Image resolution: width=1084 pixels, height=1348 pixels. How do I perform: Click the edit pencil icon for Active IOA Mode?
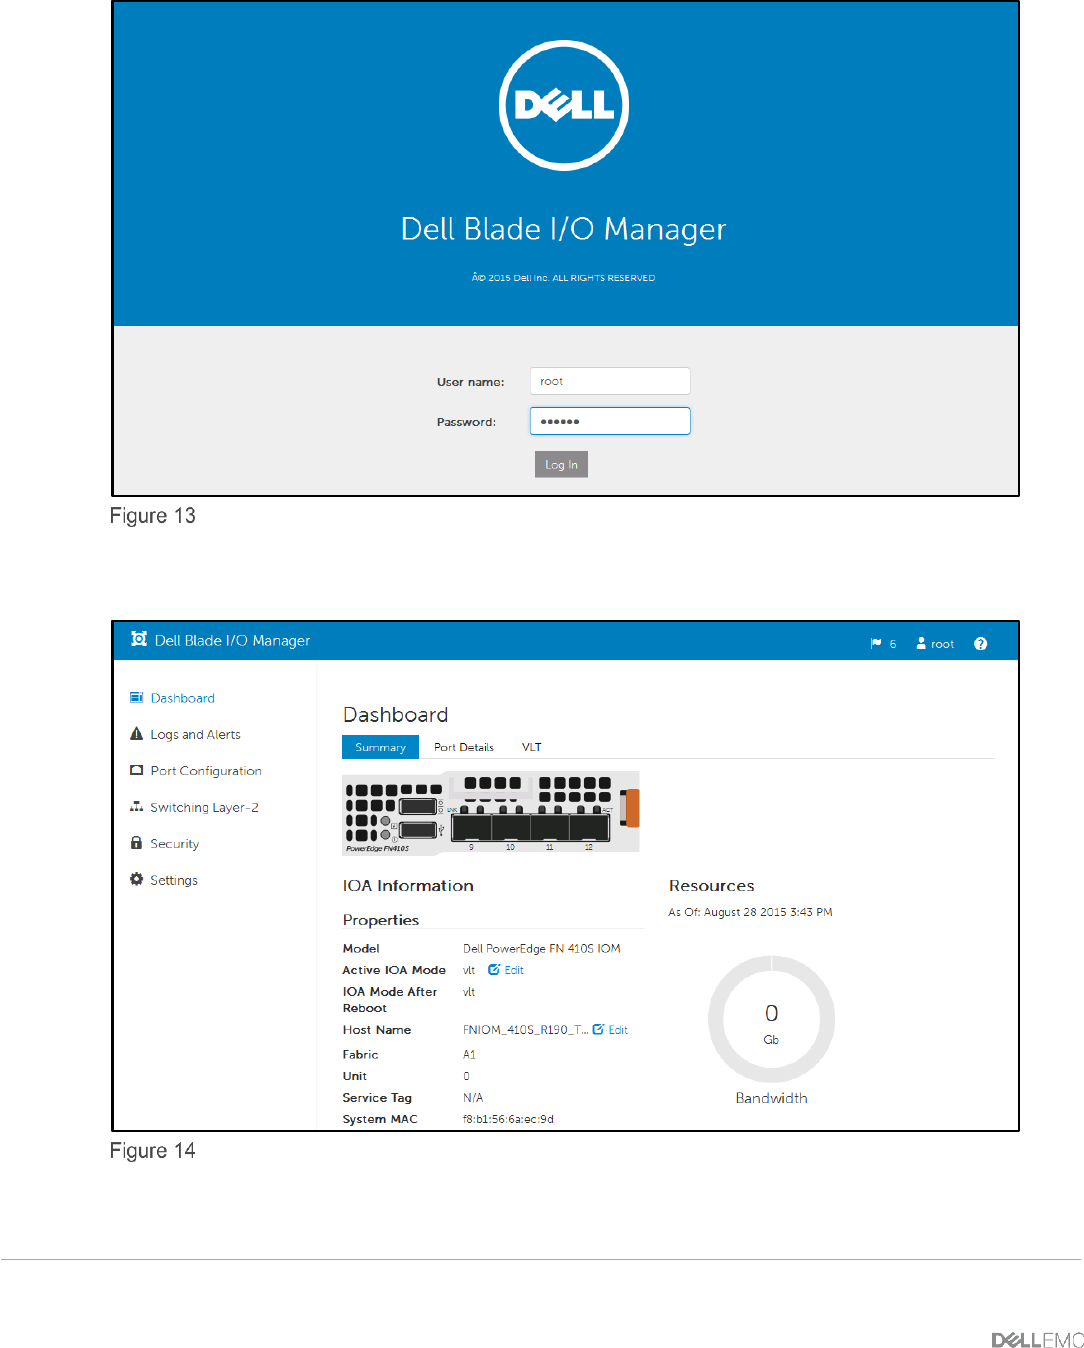click(494, 969)
